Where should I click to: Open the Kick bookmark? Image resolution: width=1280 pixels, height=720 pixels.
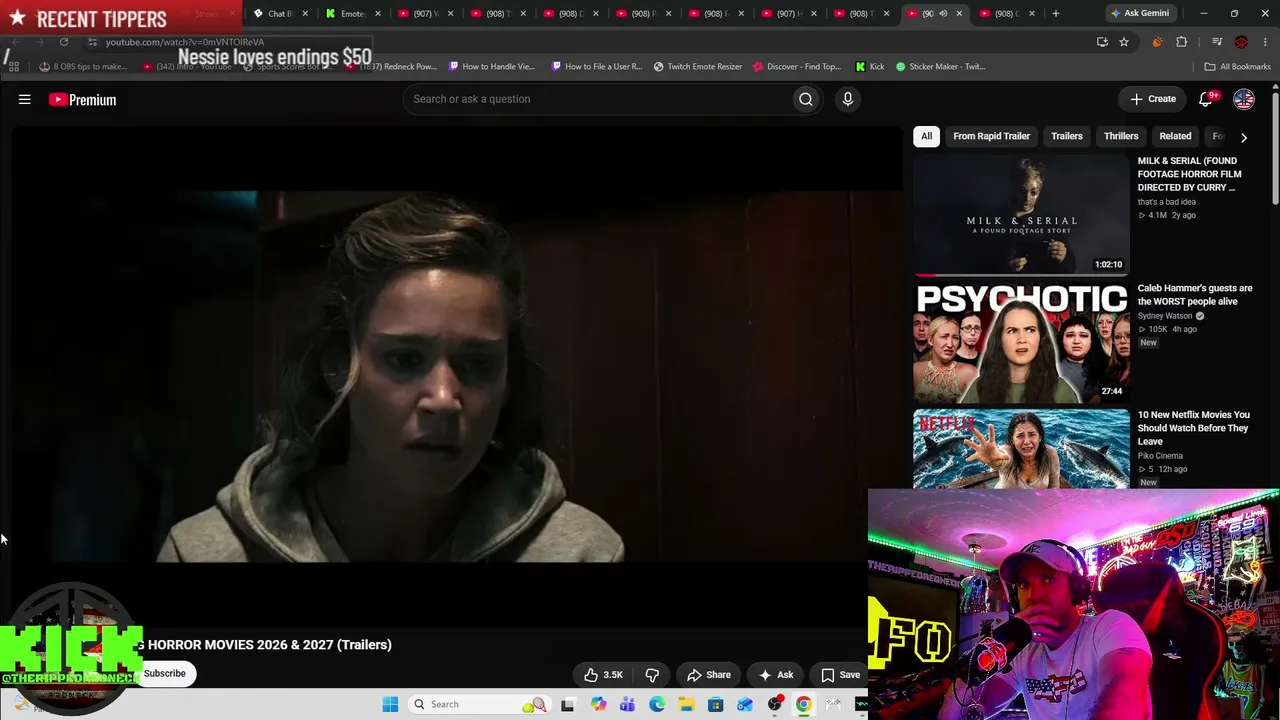[x=870, y=66]
